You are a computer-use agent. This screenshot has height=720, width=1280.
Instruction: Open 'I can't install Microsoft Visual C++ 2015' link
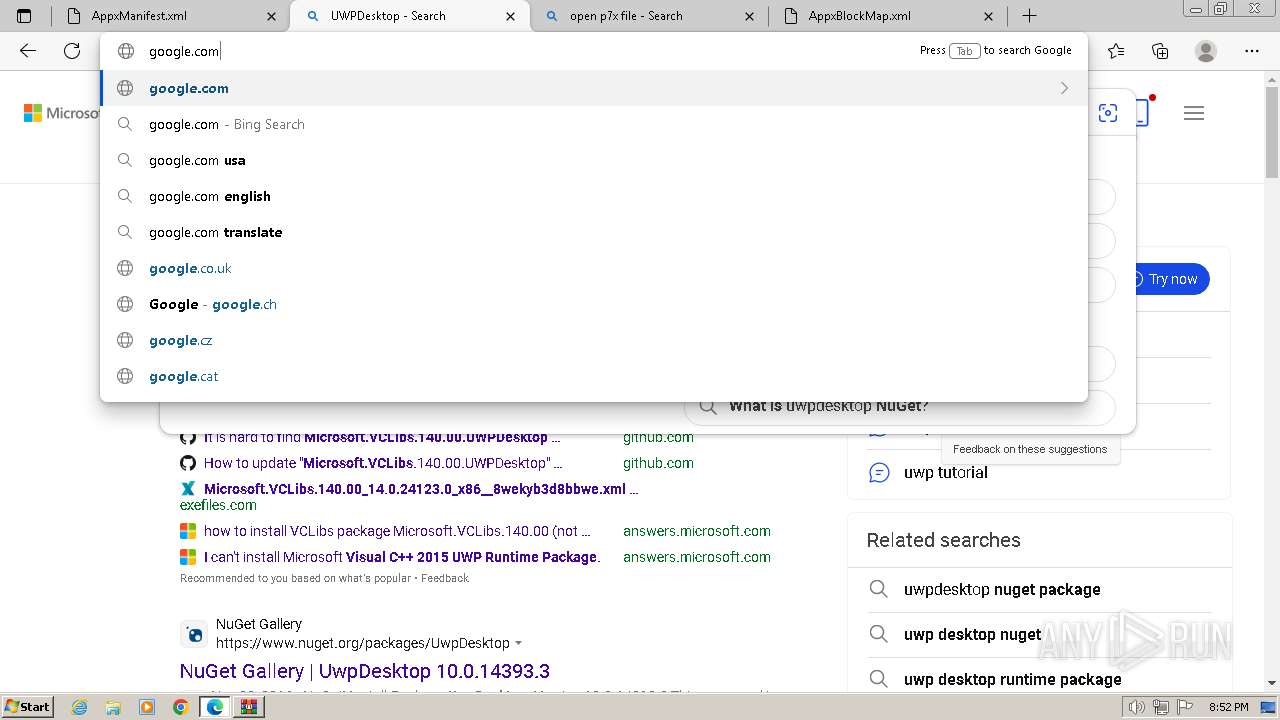(x=402, y=557)
